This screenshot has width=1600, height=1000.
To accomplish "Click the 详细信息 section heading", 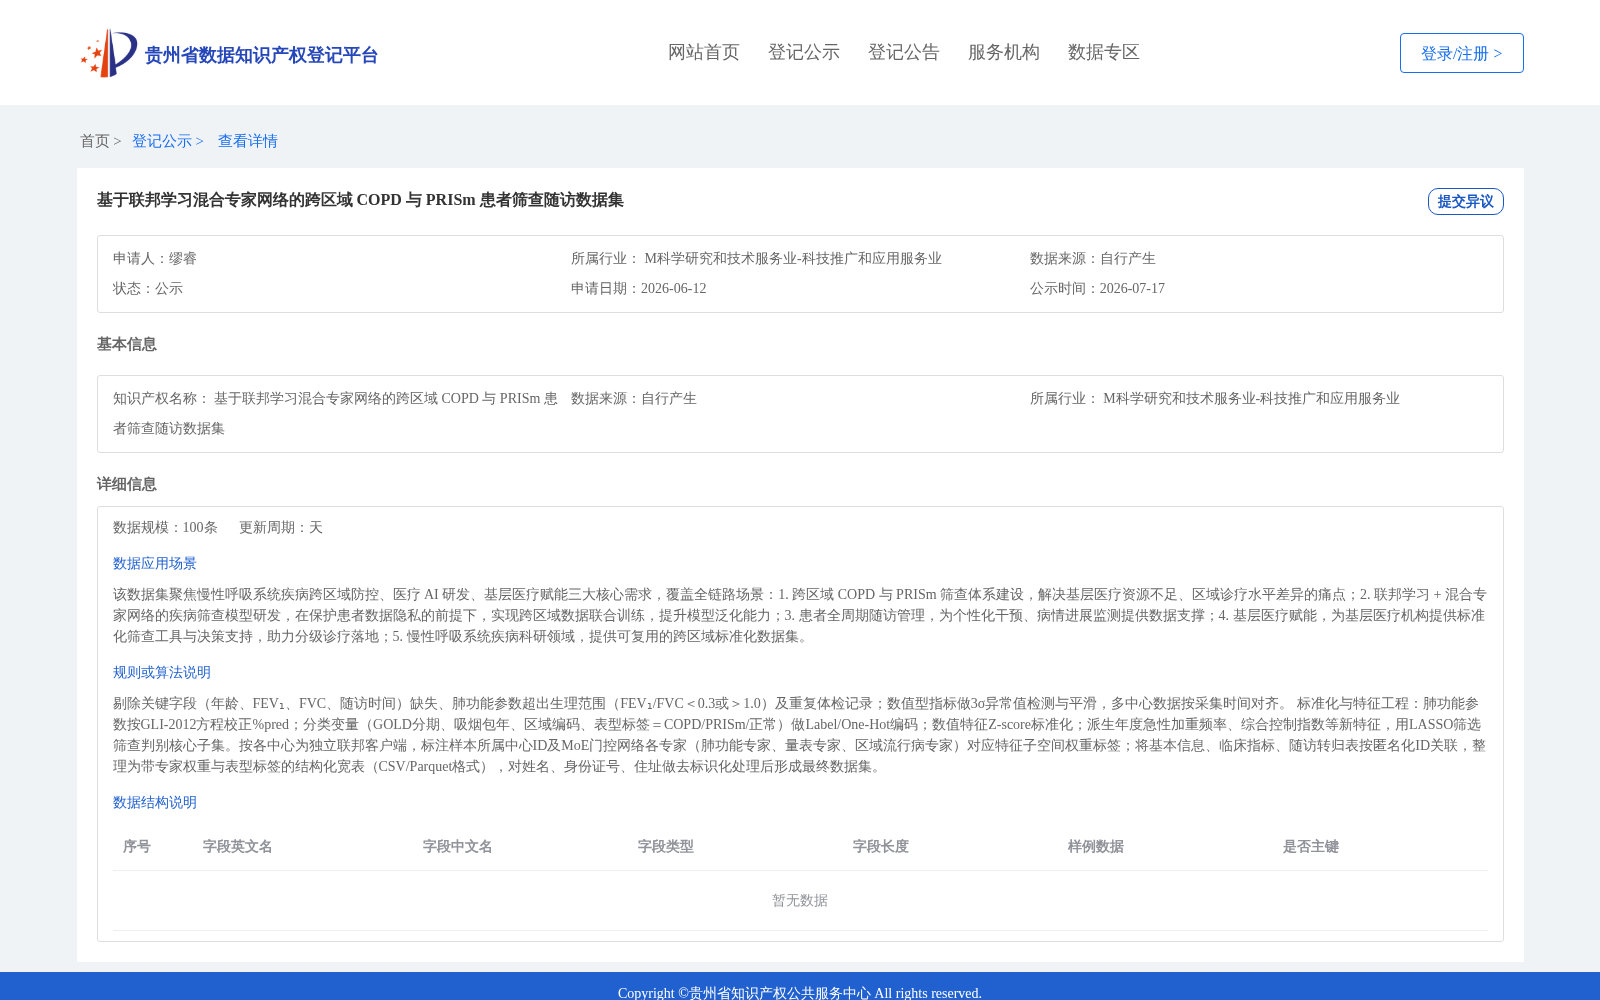I will (127, 484).
